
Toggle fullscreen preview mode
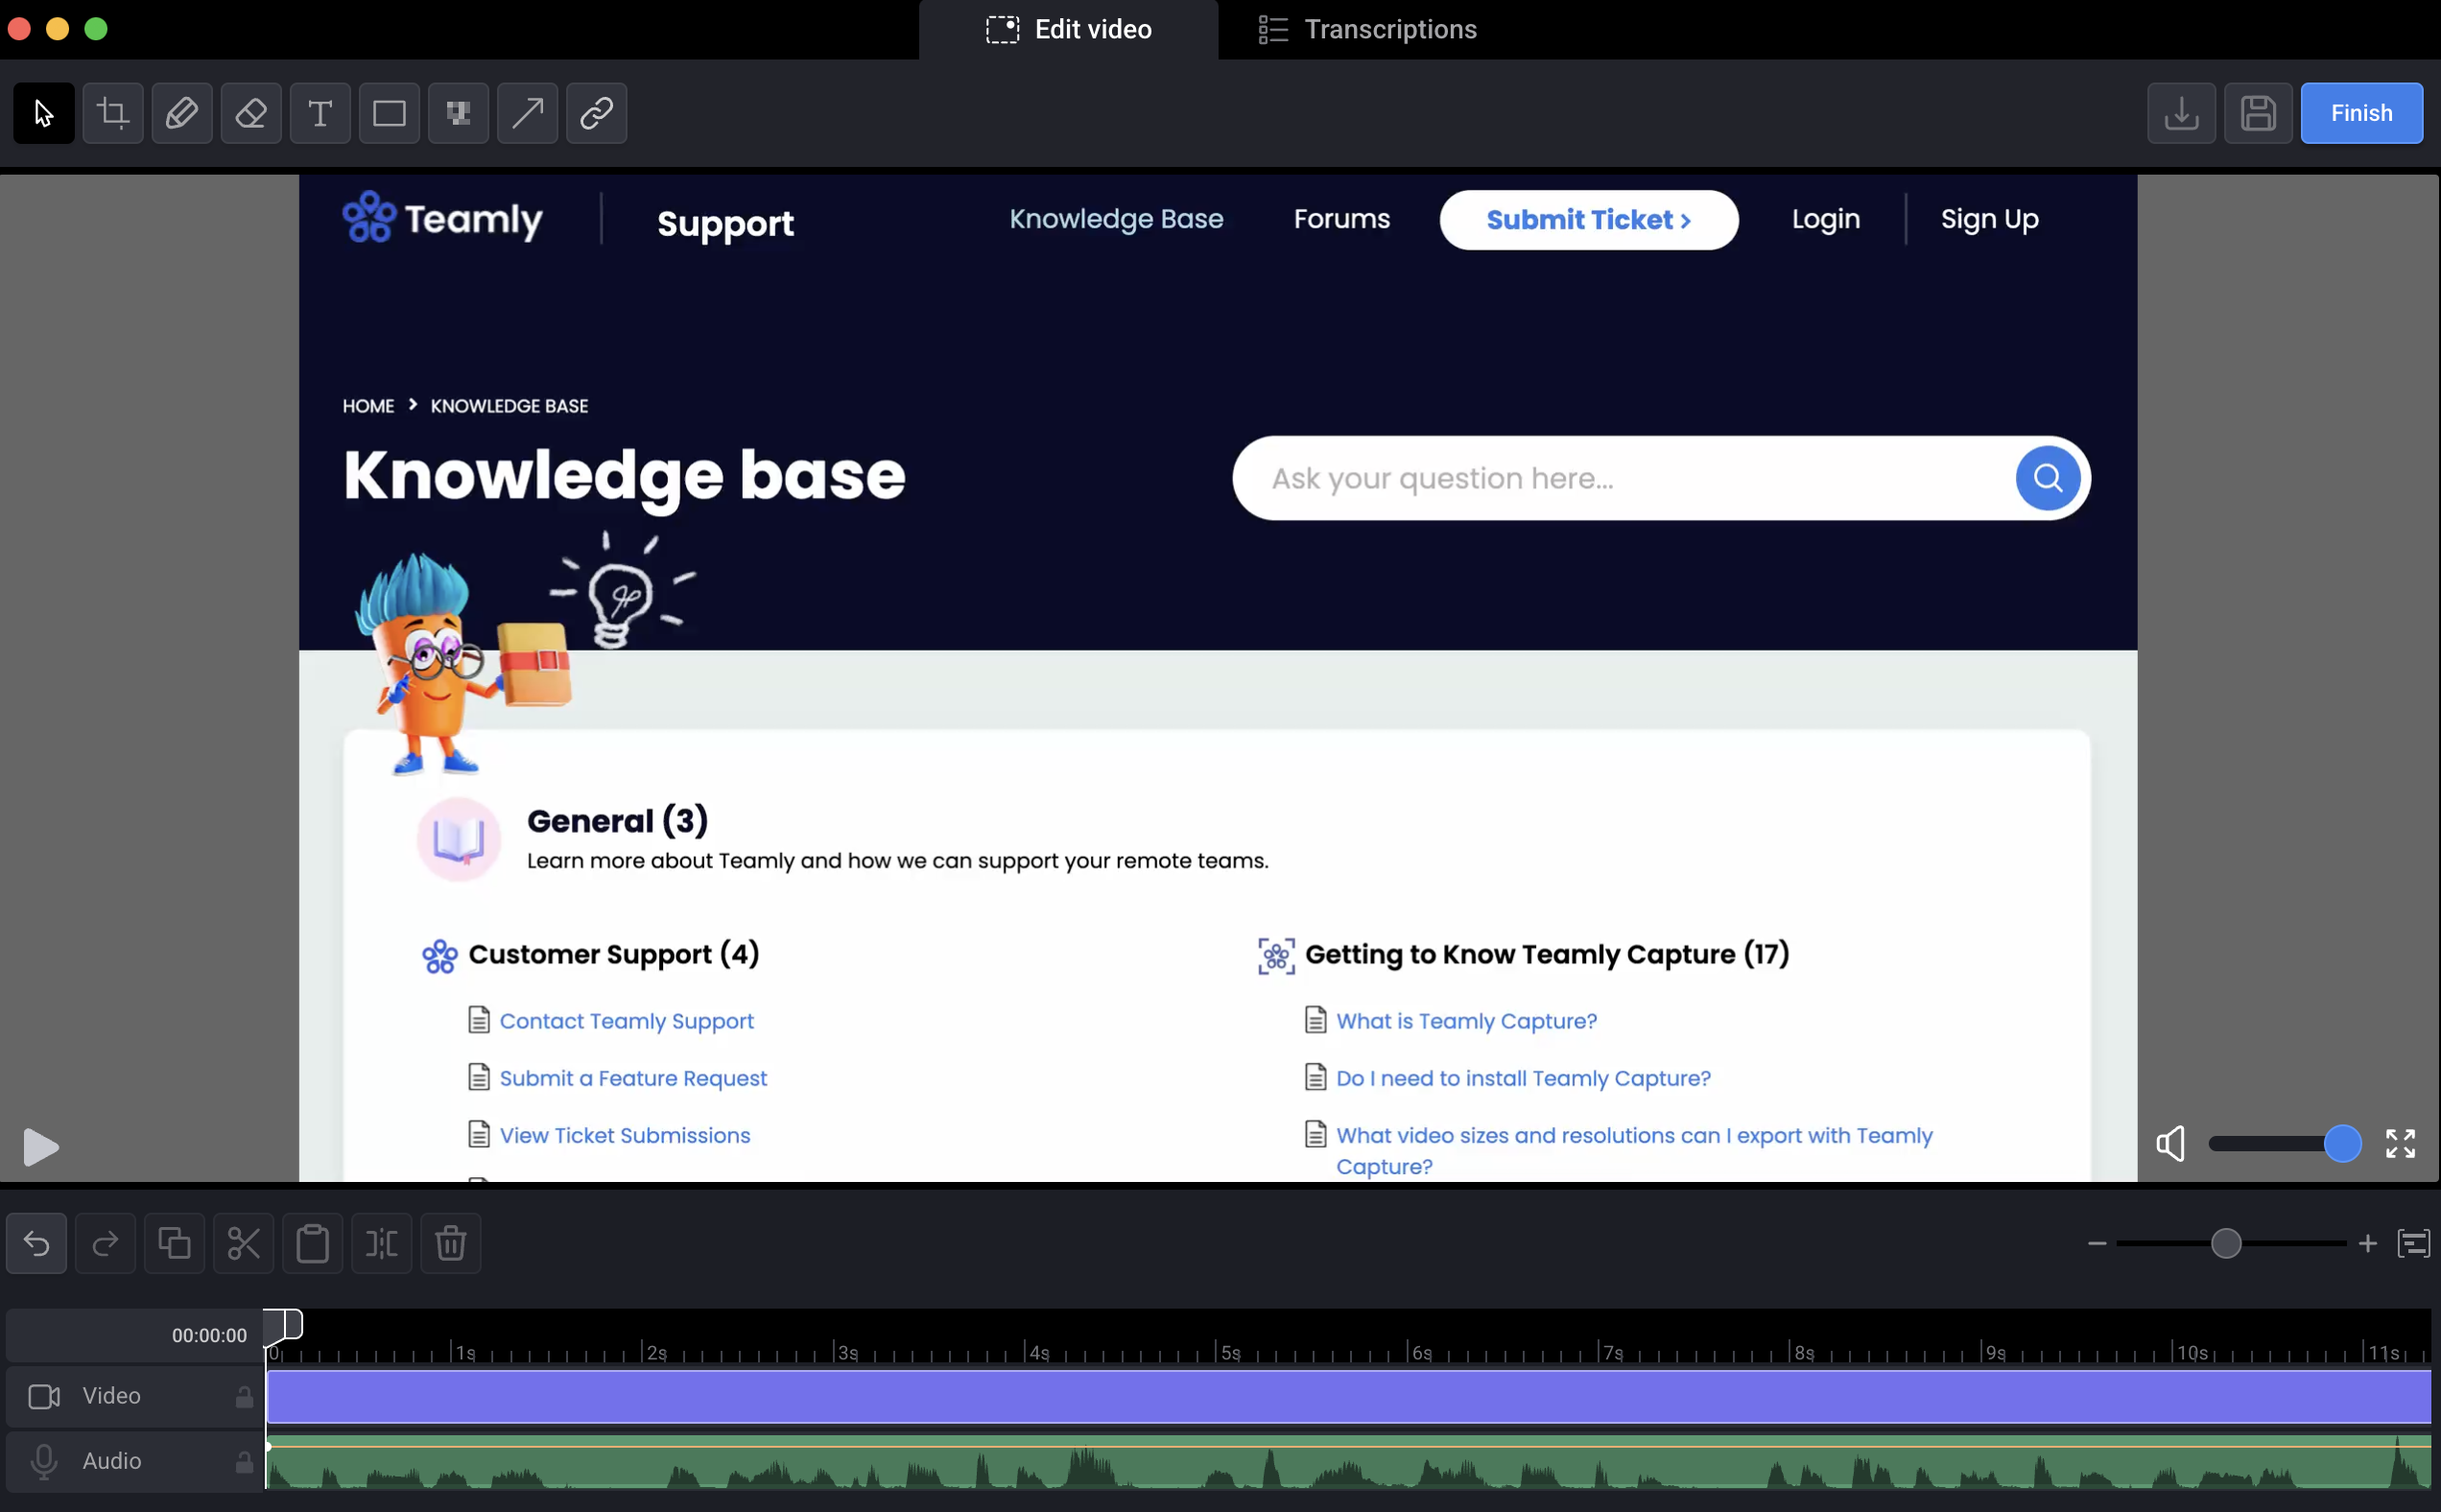[x=2400, y=1143]
